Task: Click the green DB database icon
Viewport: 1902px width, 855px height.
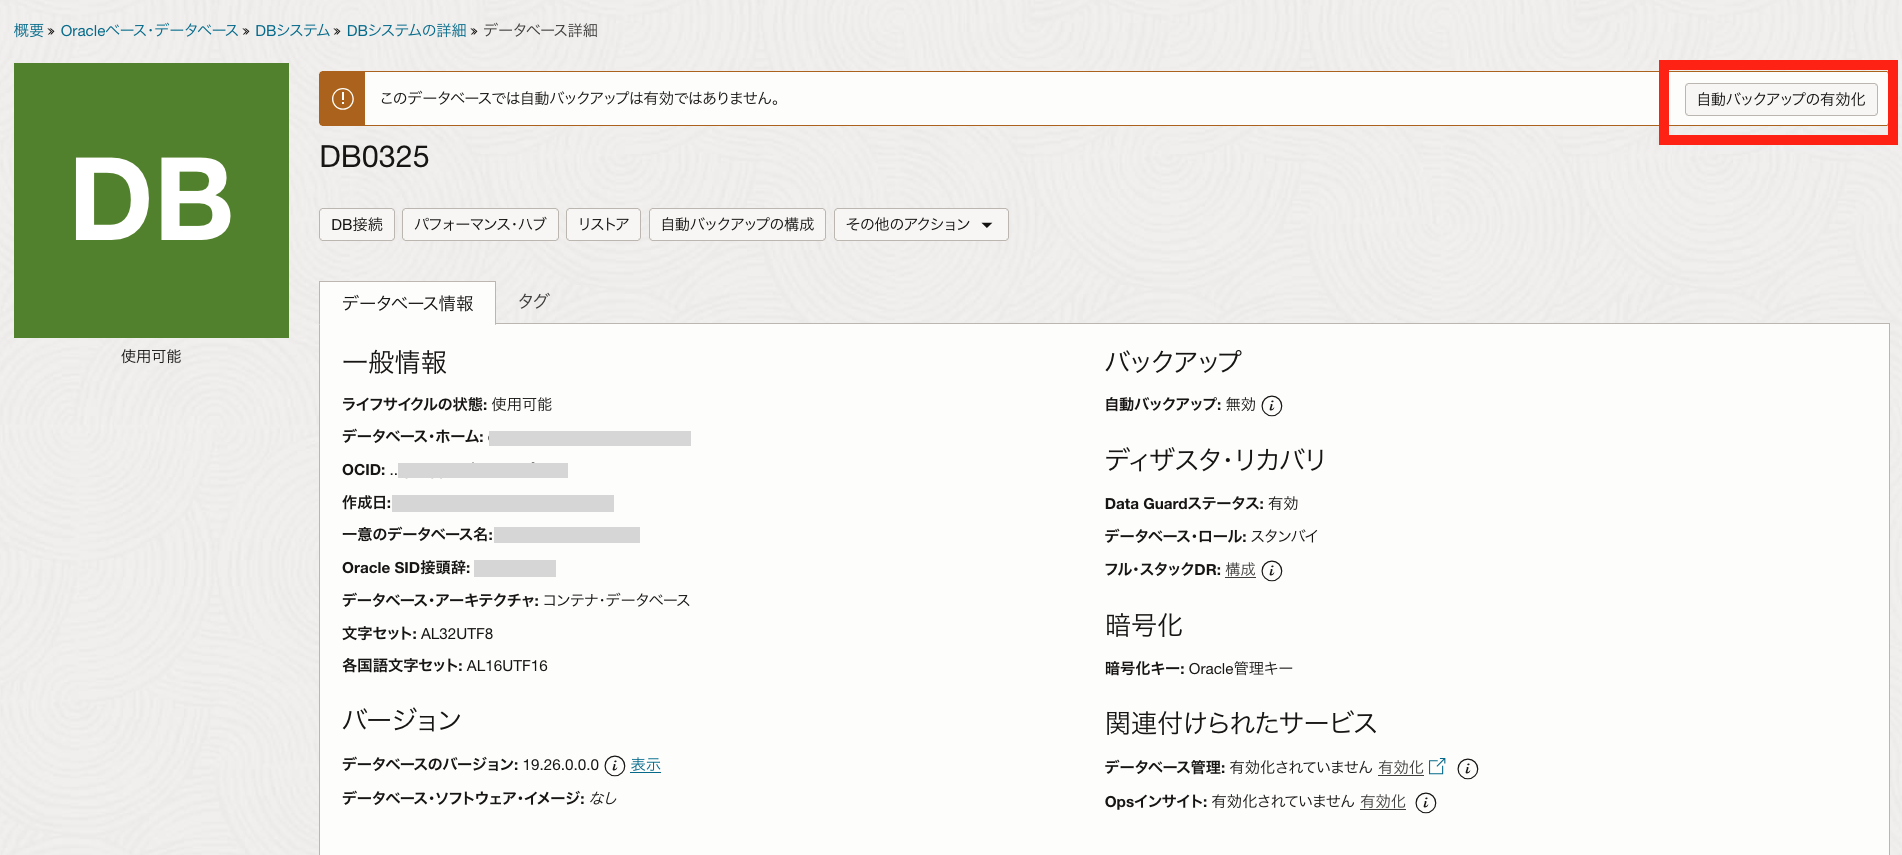Action: coord(152,200)
